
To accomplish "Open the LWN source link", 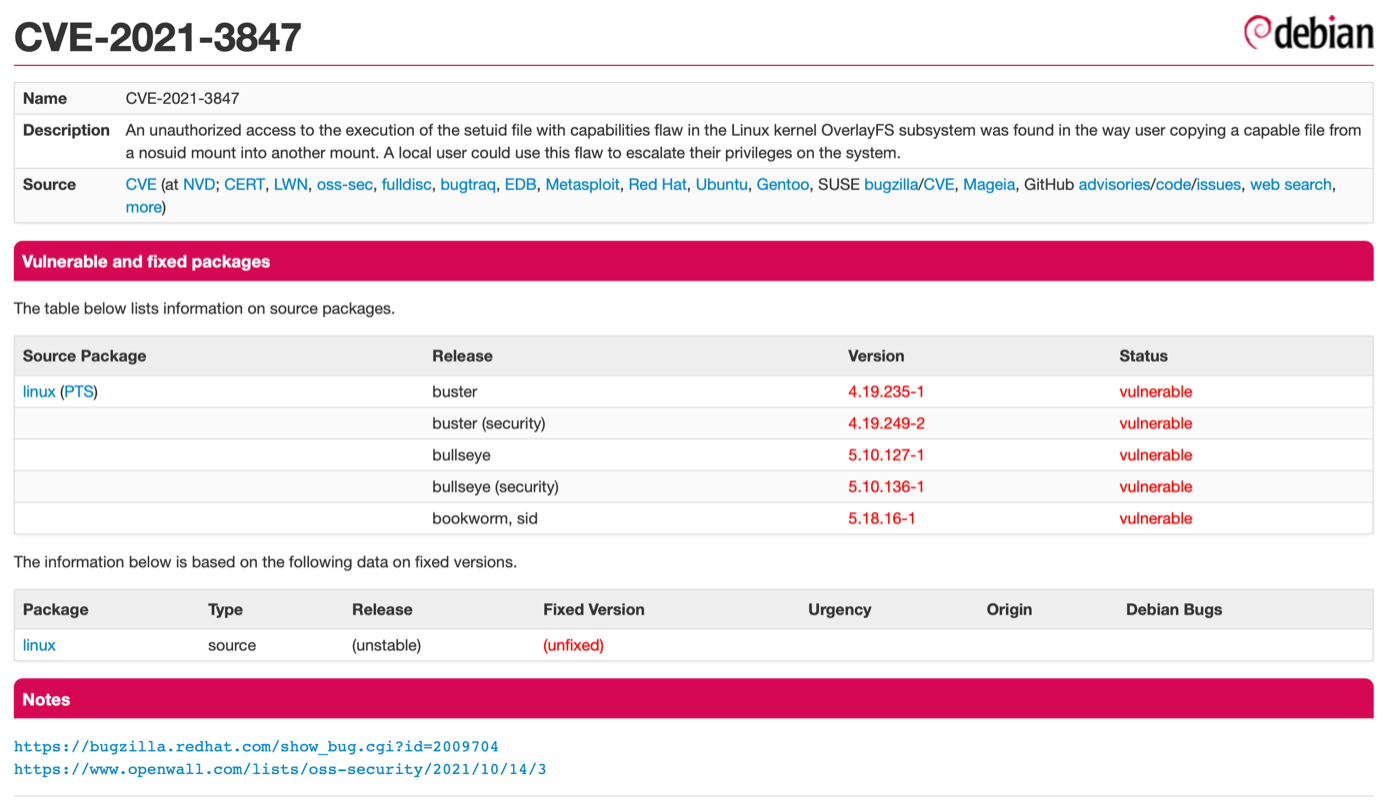I will tap(291, 184).
